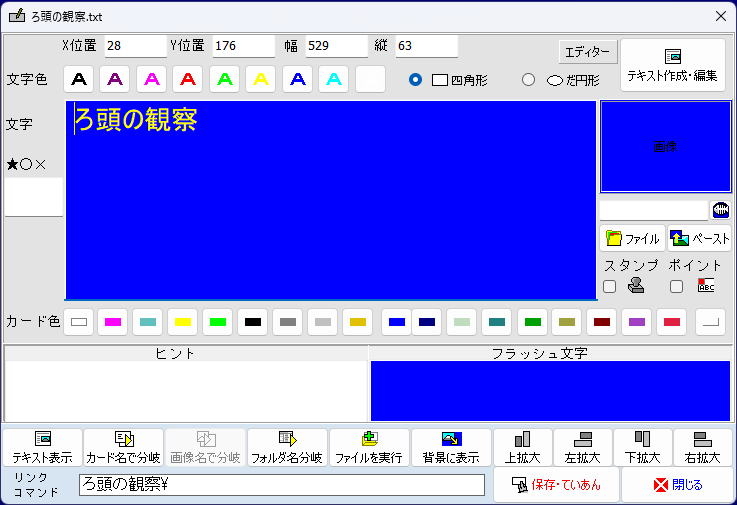This screenshot has width=737, height=505.
Task: Enable the ポイント checkbox
Action: (676, 287)
